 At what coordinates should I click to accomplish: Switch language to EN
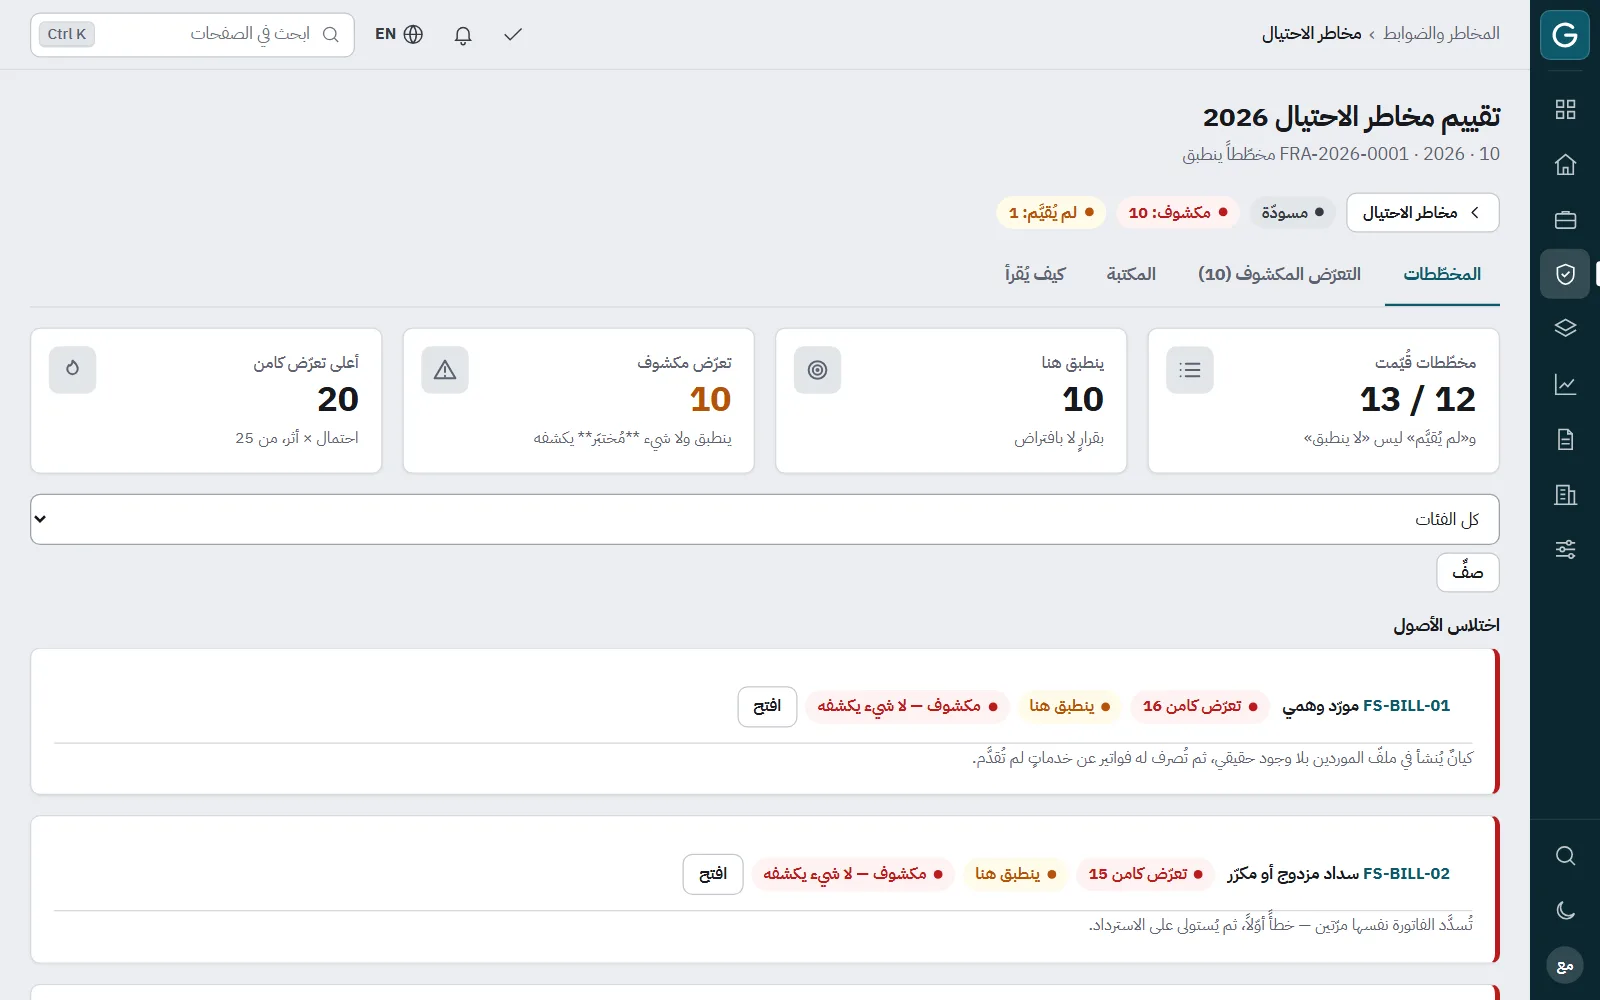coord(399,34)
